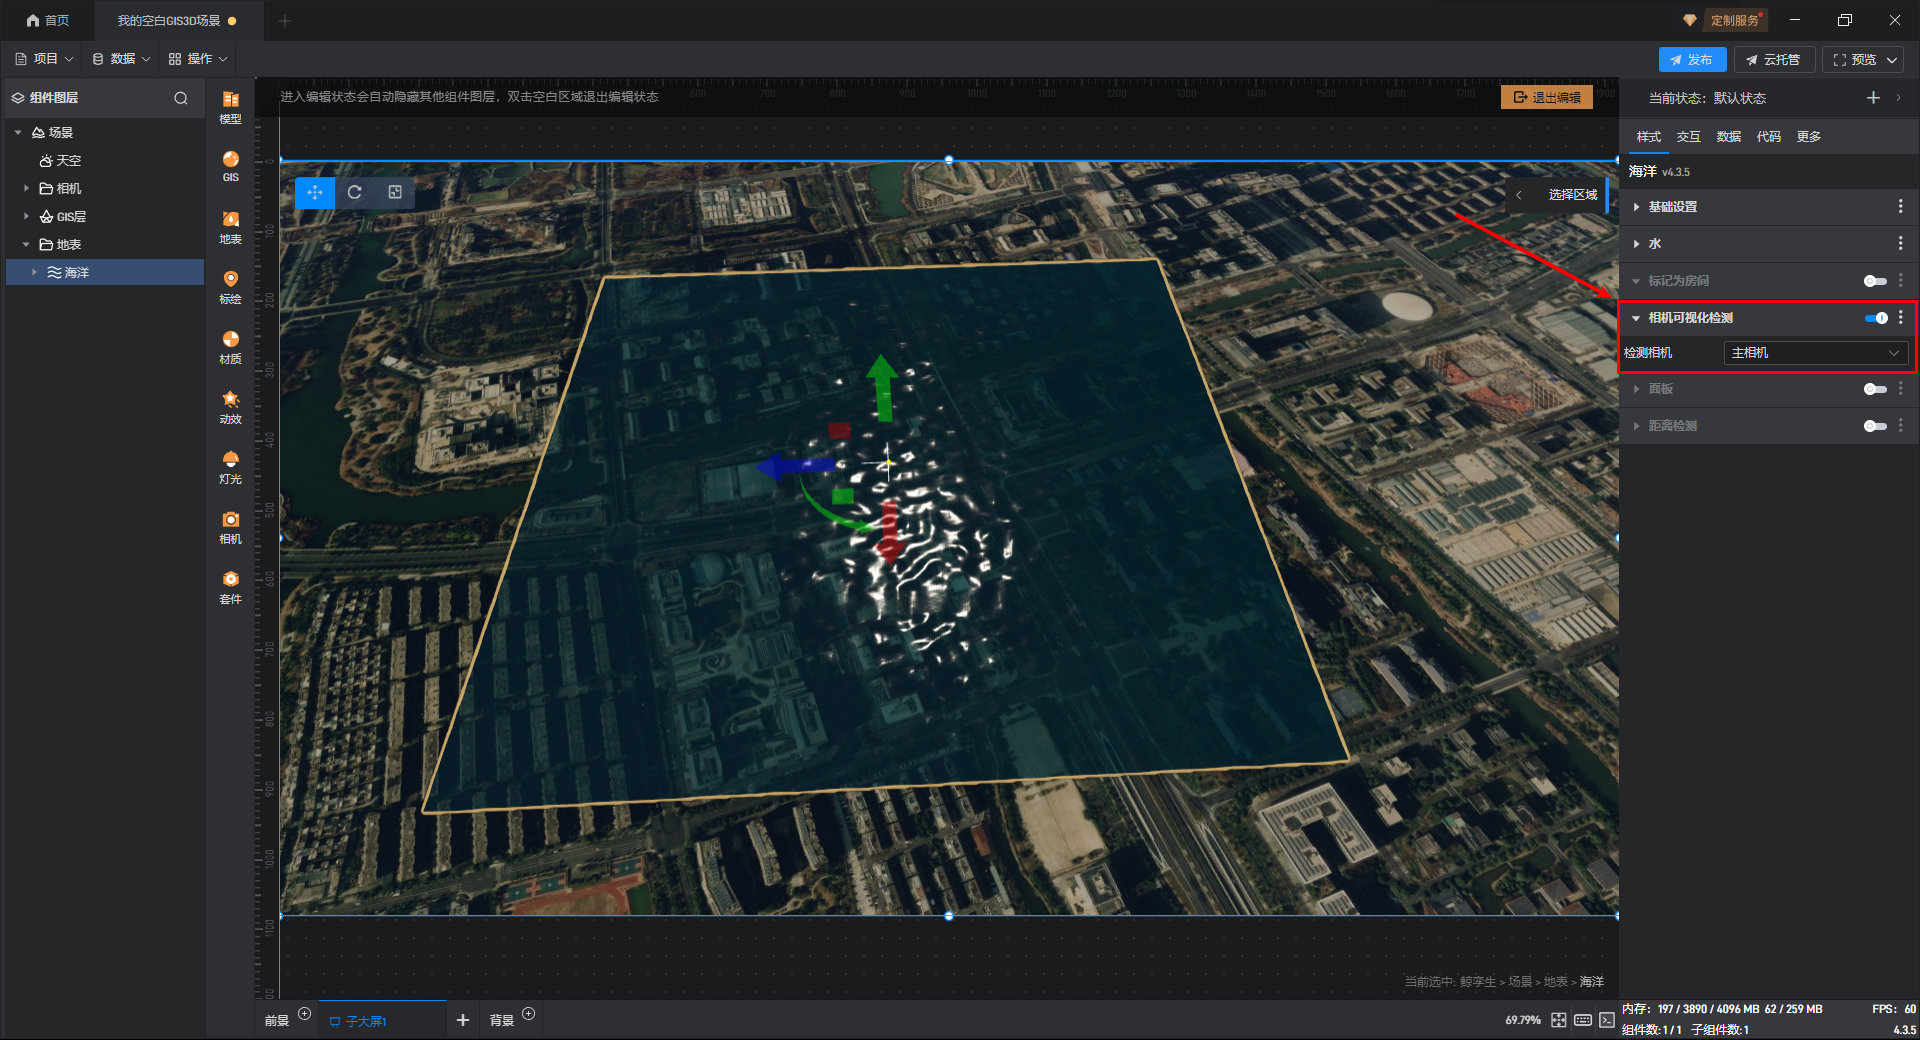Turn on the 距离检测 toggle
This screenshot has width=1920, height=1040.
1875,426
